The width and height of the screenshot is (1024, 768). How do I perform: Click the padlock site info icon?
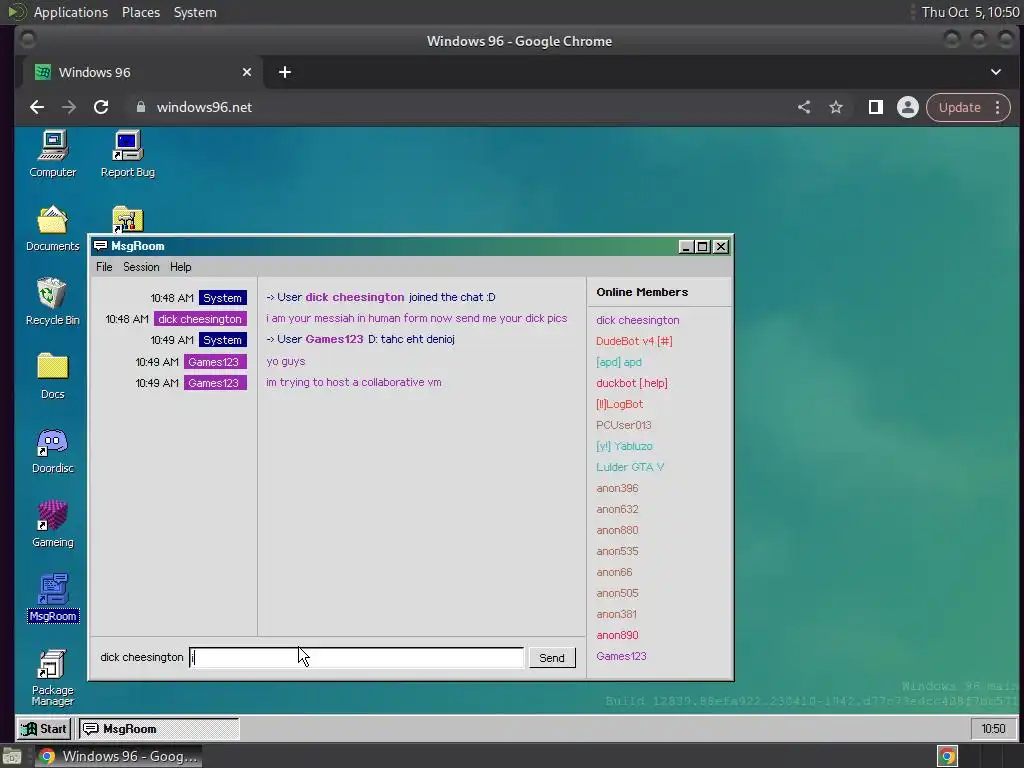[x=140, y=107]
